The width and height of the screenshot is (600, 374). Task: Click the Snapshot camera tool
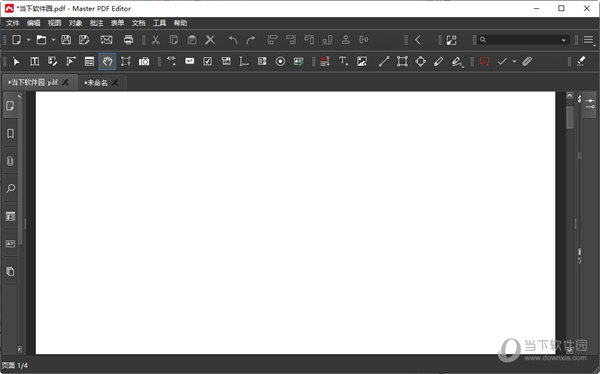click(144, 62)
